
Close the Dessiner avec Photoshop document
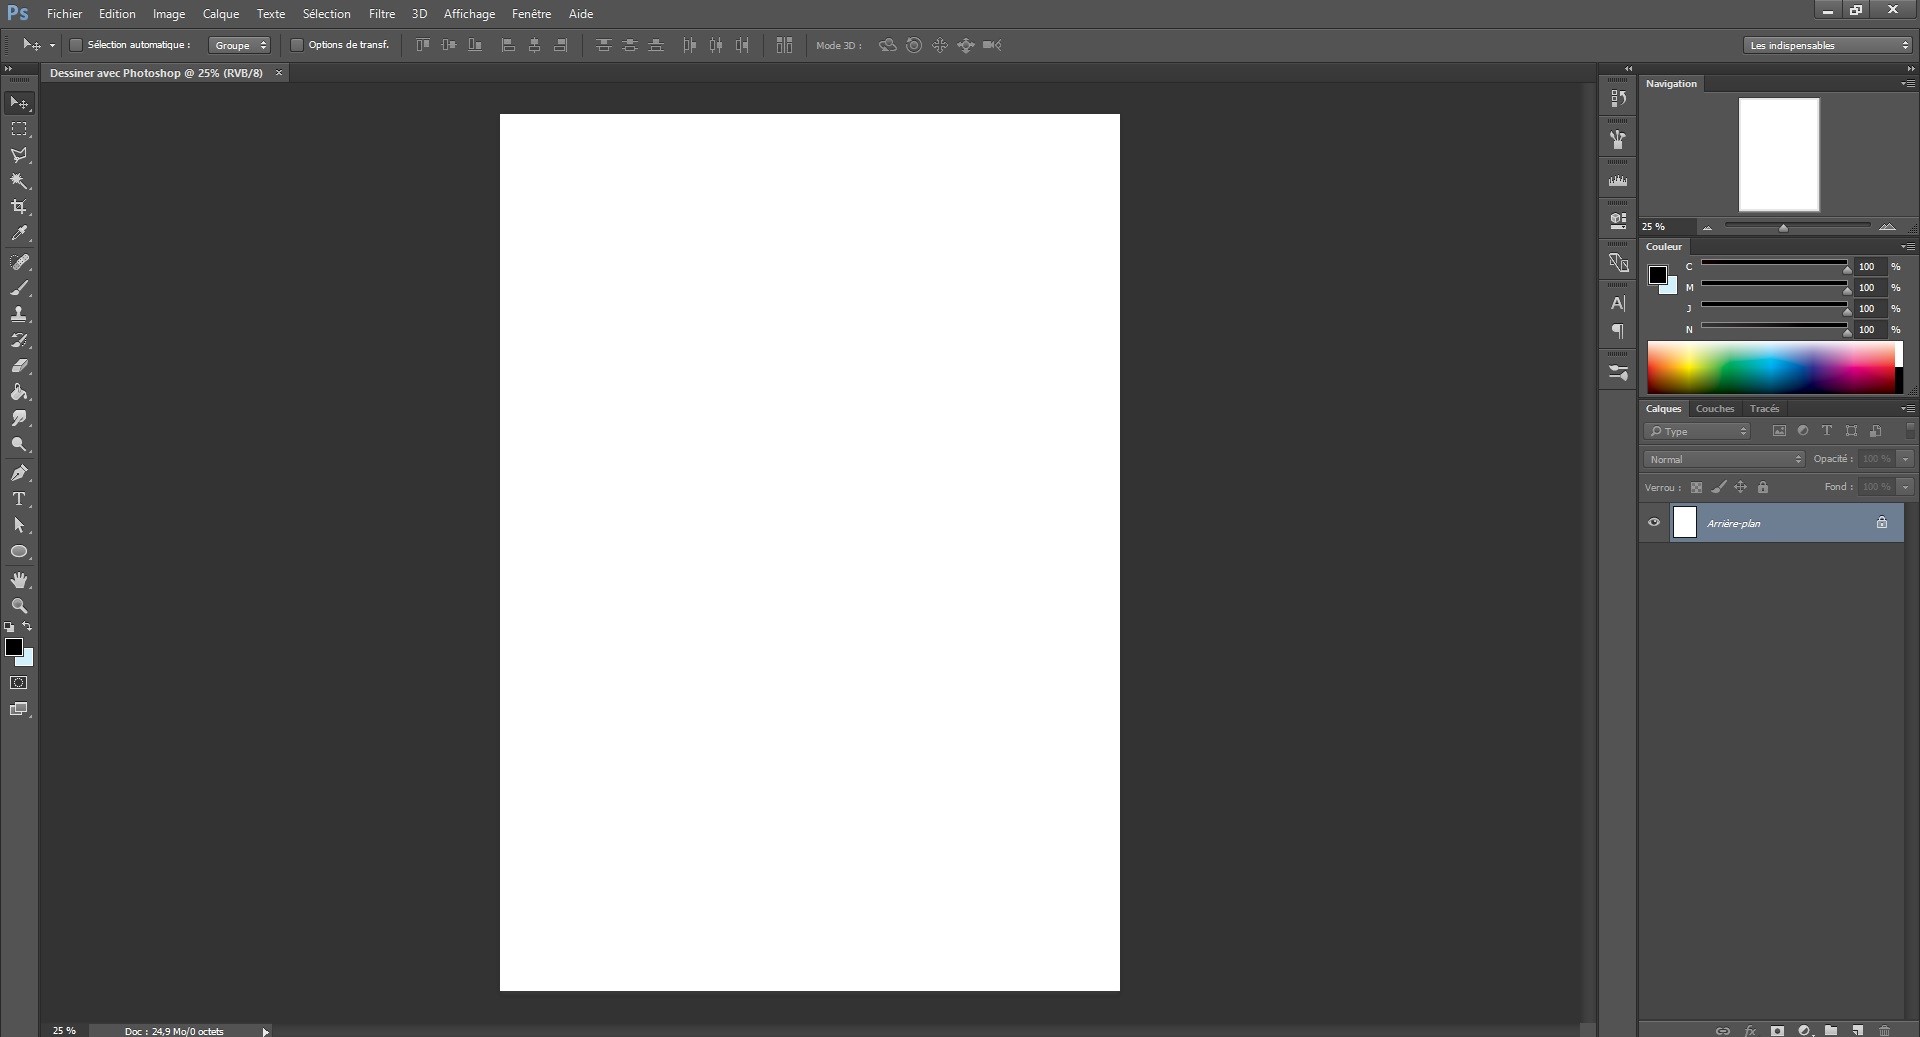click(x=278, y=73)
